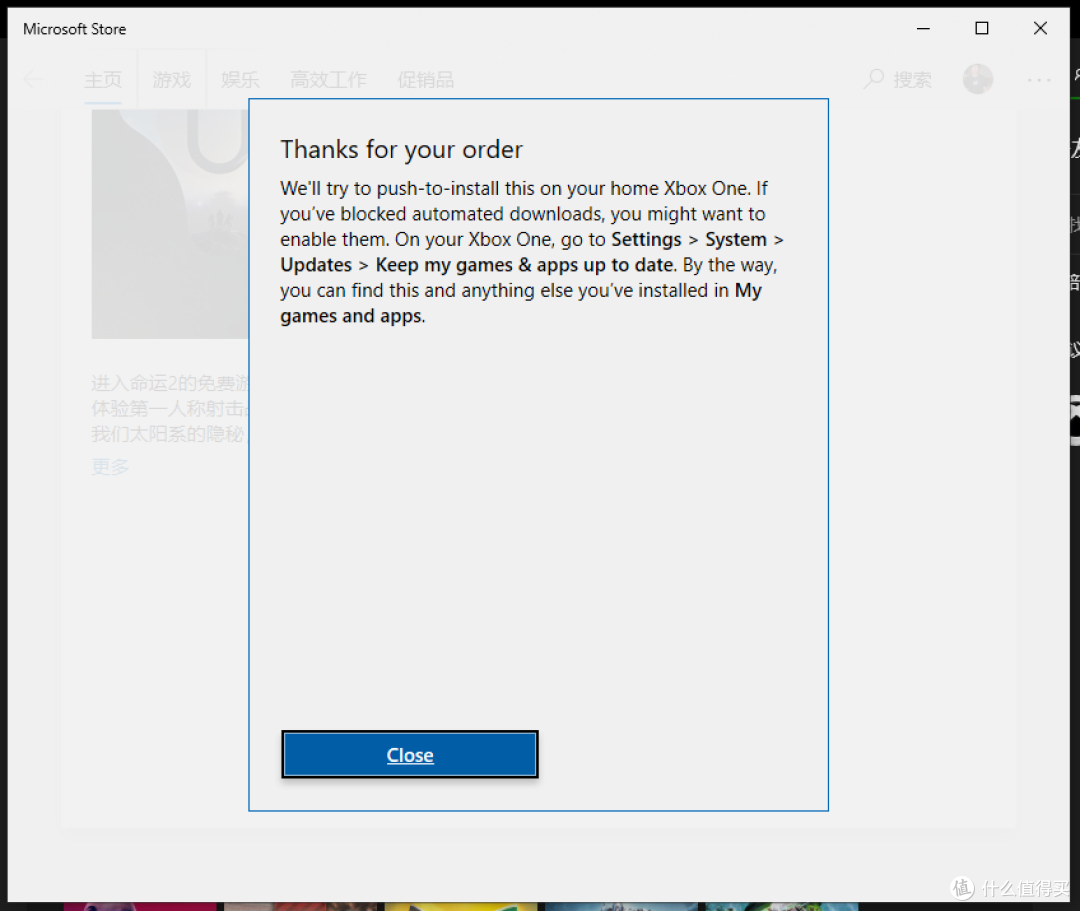Open the user account avatar
This screenshot has height=911, width=1080.
pyautogui.click(x=978, y=79)
